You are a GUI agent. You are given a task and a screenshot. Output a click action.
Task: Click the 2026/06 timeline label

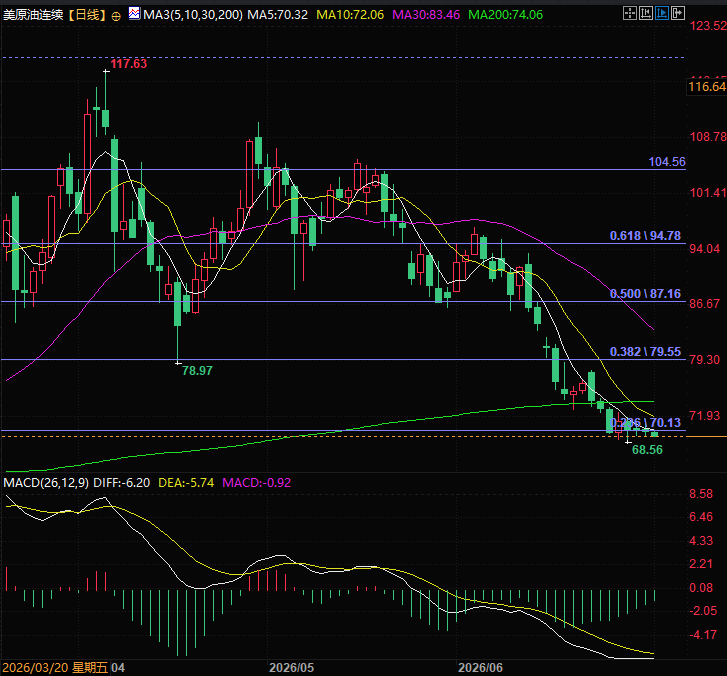point(480,668)
